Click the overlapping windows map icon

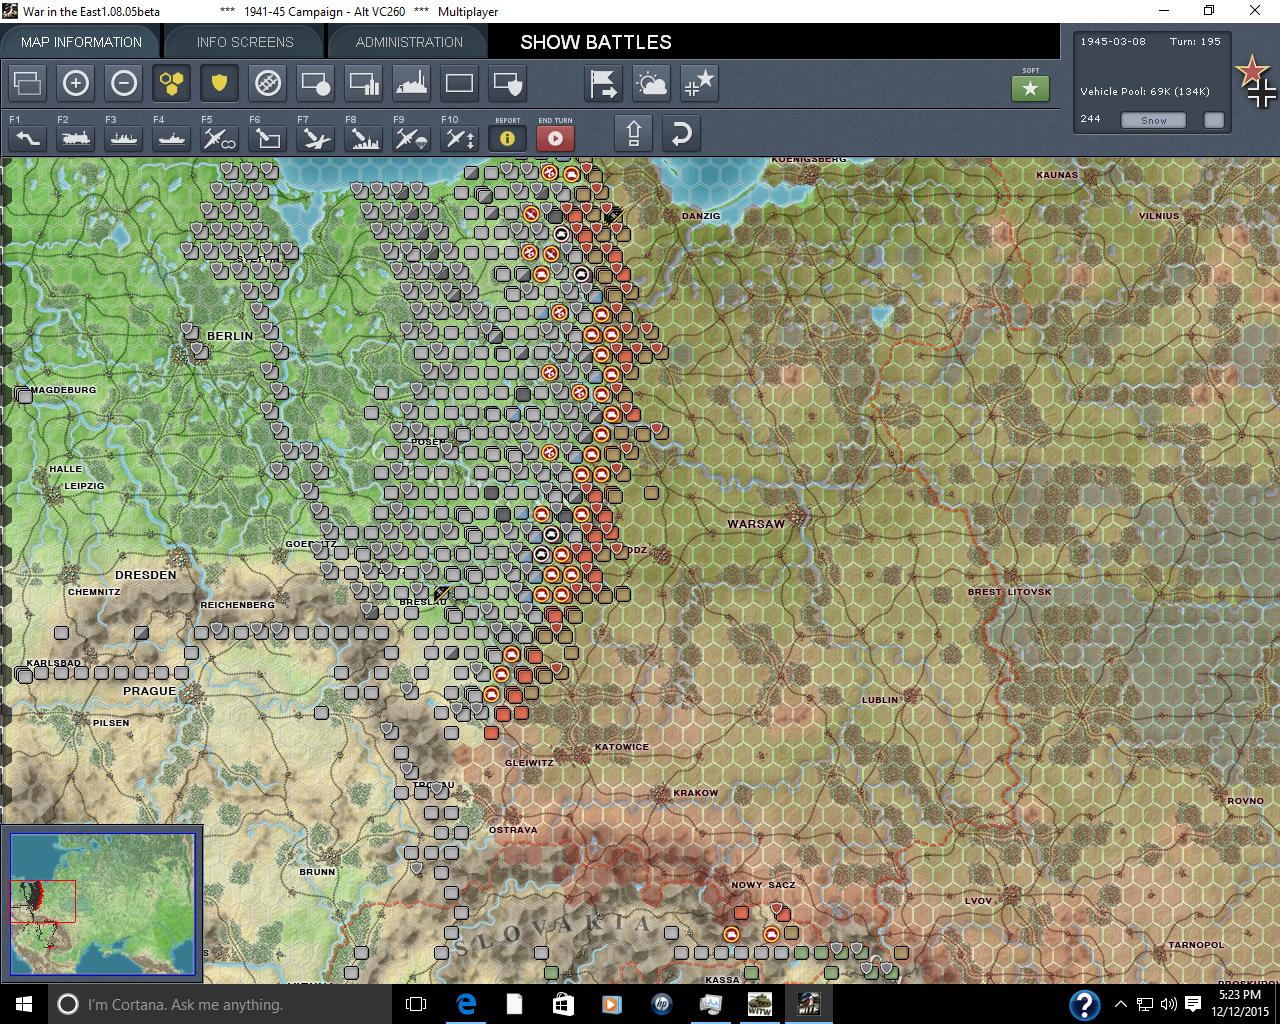coord(28,83)
